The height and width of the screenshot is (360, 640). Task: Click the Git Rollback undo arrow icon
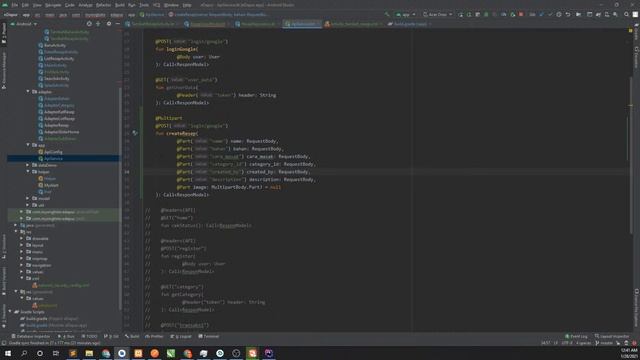pyautogui.click(x=568, y=14)
